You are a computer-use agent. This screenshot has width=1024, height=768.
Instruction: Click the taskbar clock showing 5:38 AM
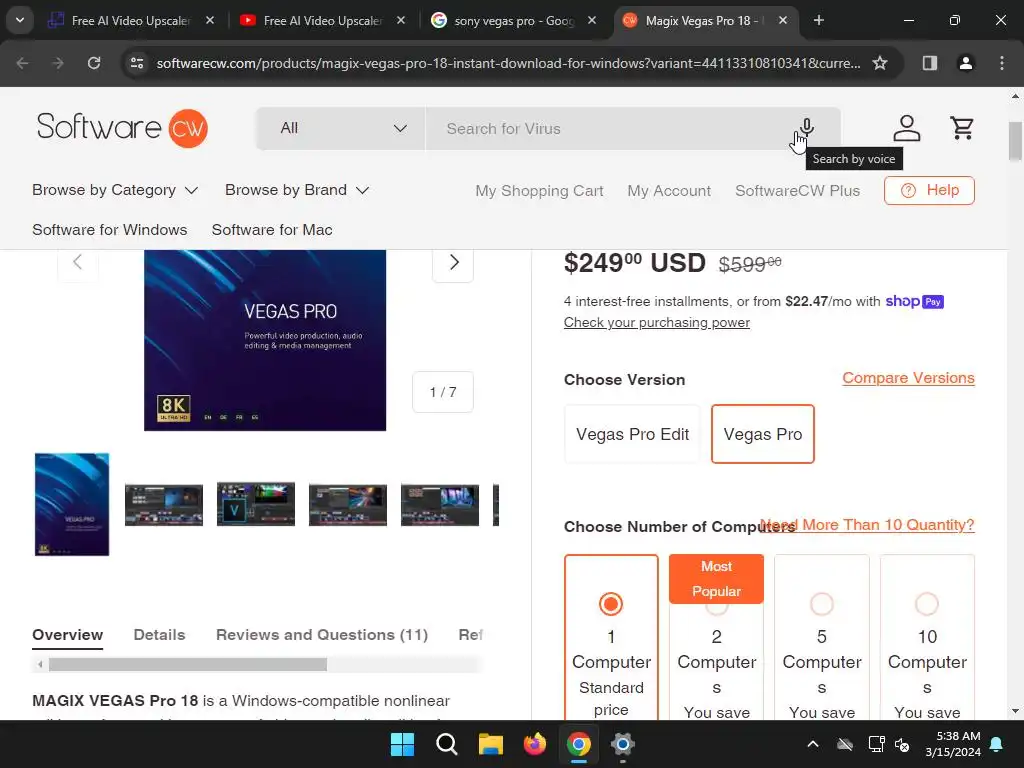953,744
